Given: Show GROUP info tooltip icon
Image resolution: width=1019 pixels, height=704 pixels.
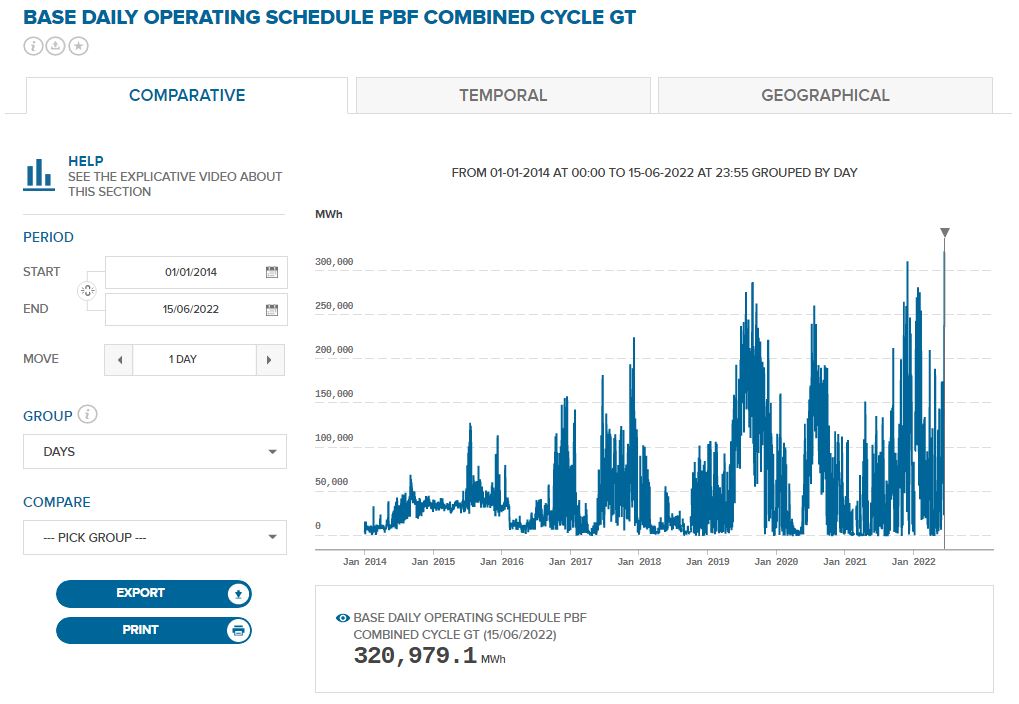Looking at the screenshot, I should pos(88,414).
